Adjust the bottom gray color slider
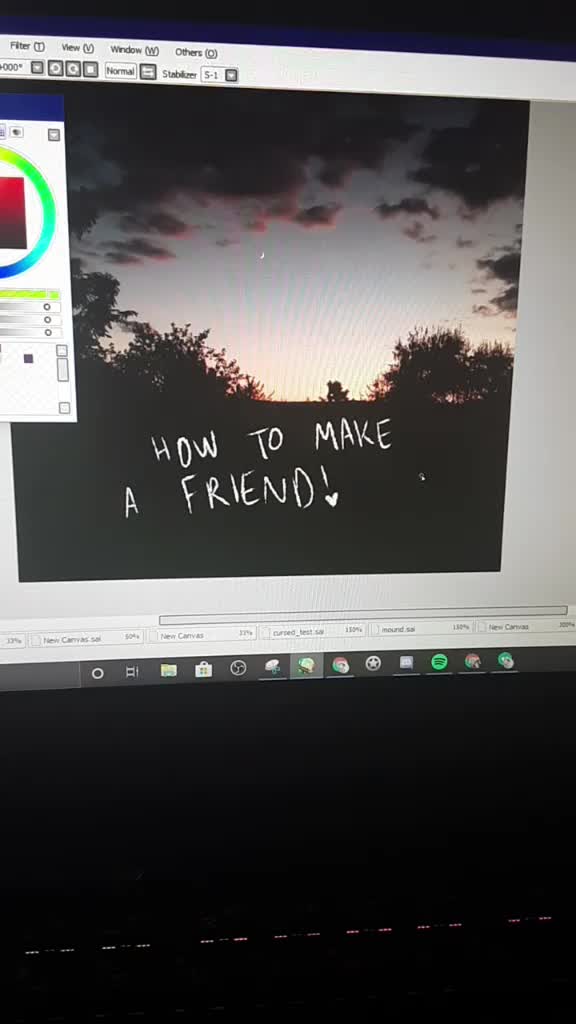Screen dimensions: 576x1024 point(30,332)
